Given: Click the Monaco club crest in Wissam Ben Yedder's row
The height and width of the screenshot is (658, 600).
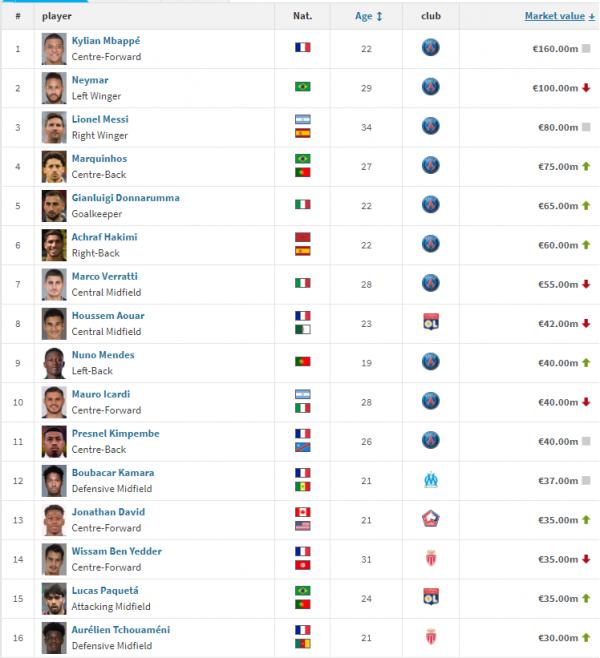Looking at the screenshot, I should point(430,558).
